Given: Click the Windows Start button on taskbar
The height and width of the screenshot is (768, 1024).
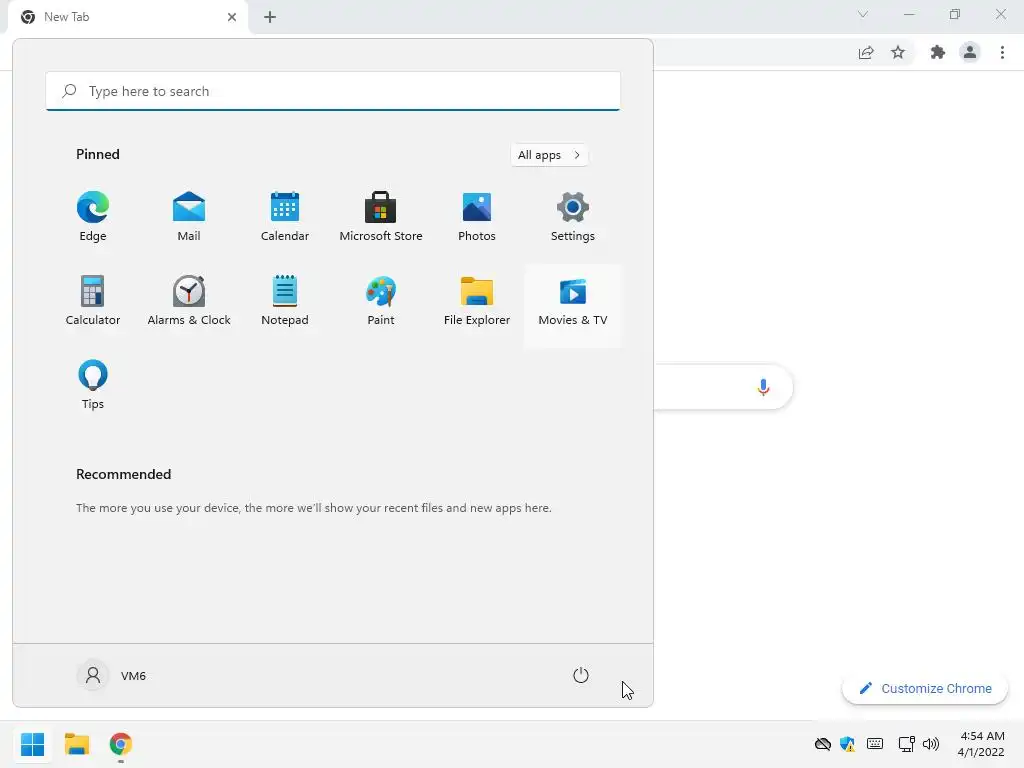Looking at the screenshot, I should click(32, 744).
